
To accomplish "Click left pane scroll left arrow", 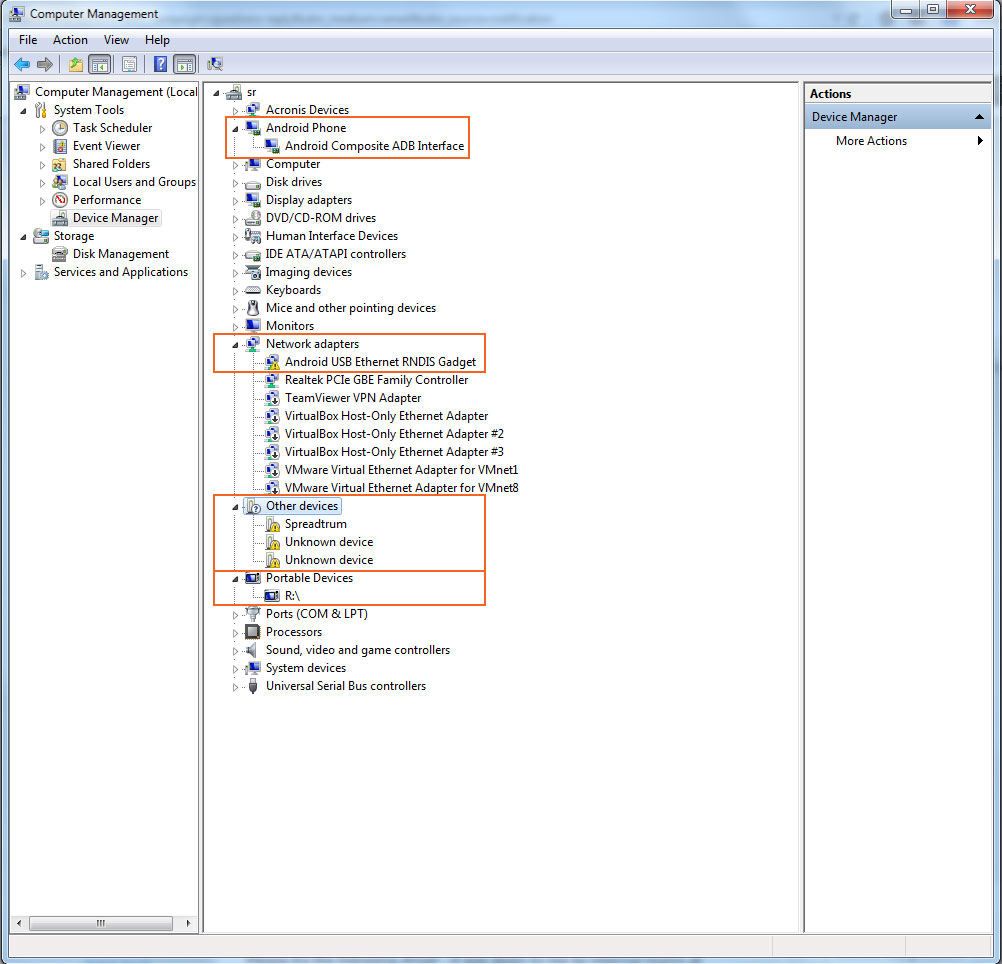I will (x=19, y=923).
